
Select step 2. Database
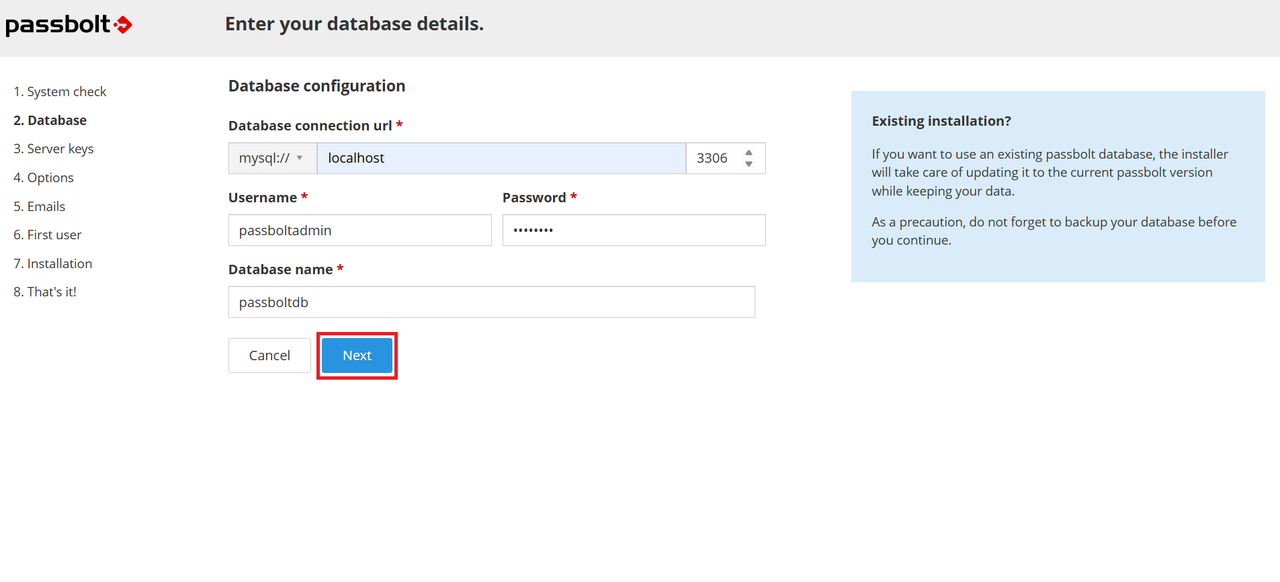coord(50,120)
